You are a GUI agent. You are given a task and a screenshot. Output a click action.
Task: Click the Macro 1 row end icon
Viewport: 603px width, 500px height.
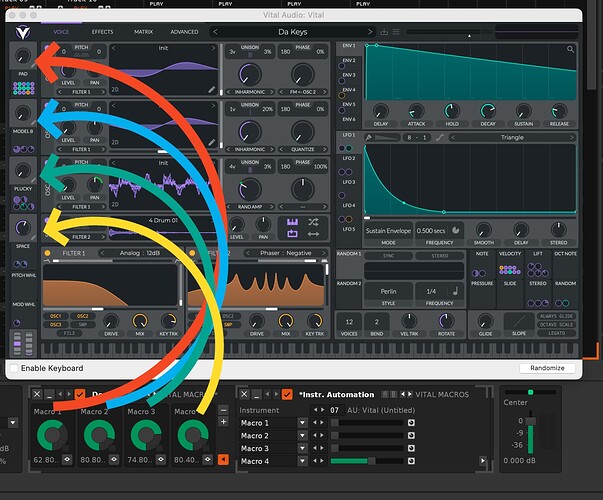(411, 423)
